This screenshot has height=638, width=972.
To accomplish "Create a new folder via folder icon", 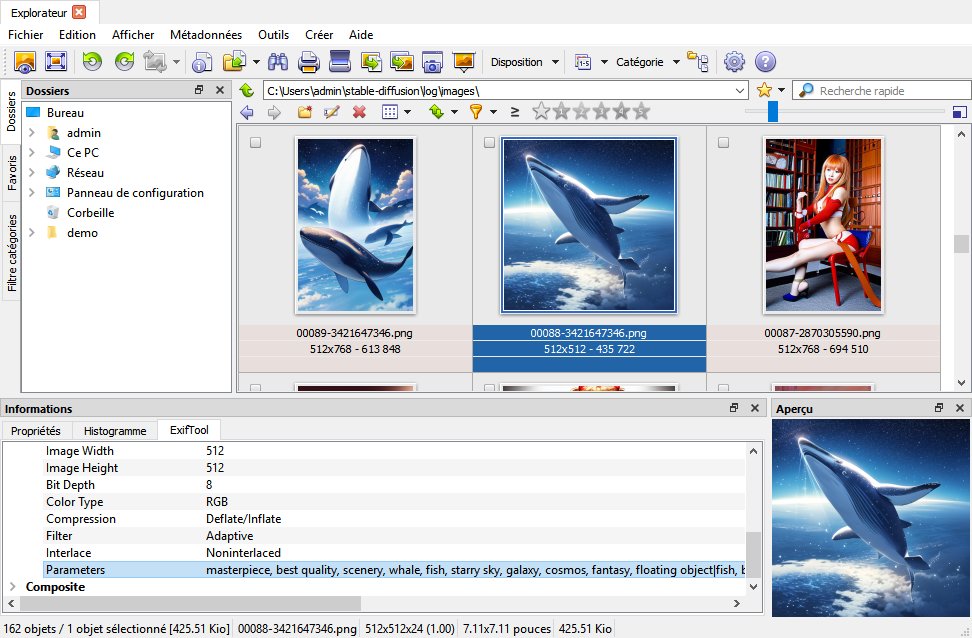I will click(305, 112).
